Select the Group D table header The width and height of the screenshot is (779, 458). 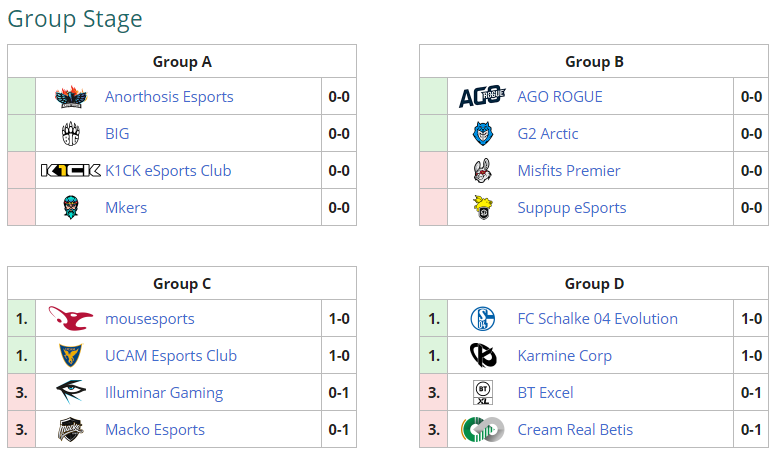tap(594, 284)
